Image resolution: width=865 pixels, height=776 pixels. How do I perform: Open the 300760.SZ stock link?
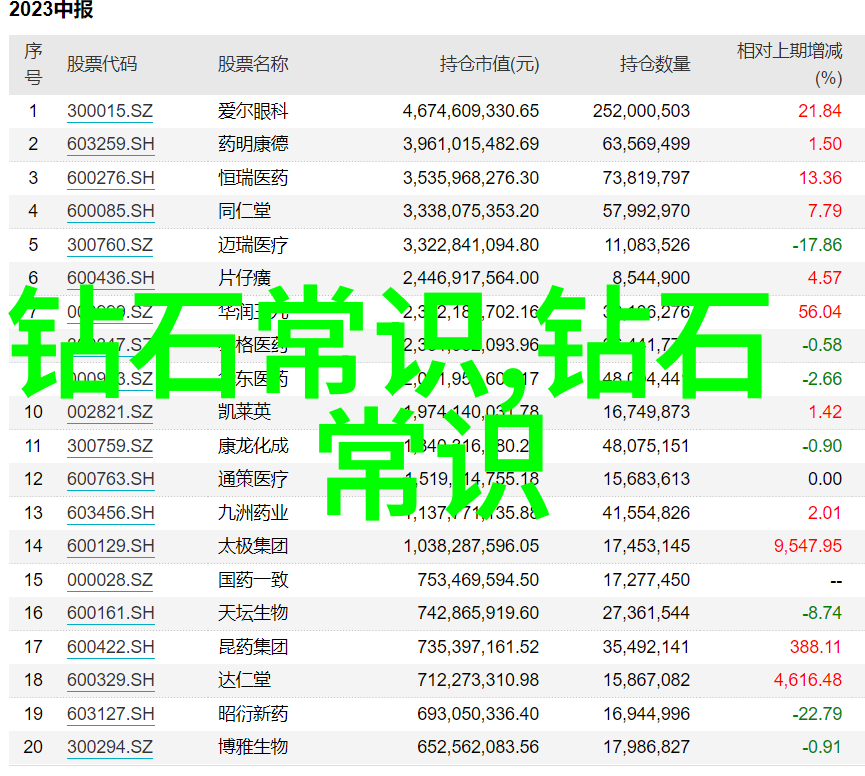tap(110, 245)
